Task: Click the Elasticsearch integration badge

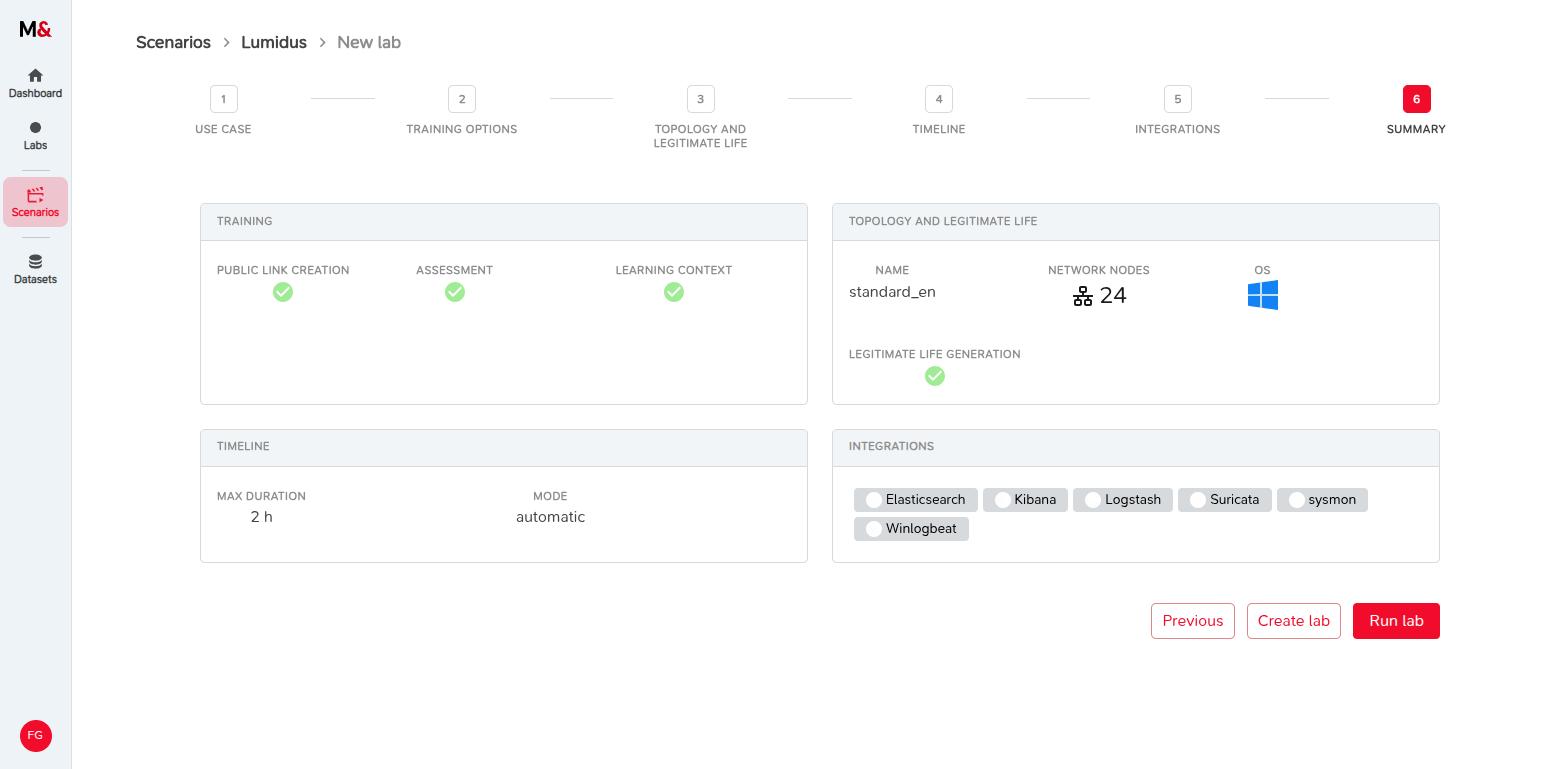Action: point(915,500)
